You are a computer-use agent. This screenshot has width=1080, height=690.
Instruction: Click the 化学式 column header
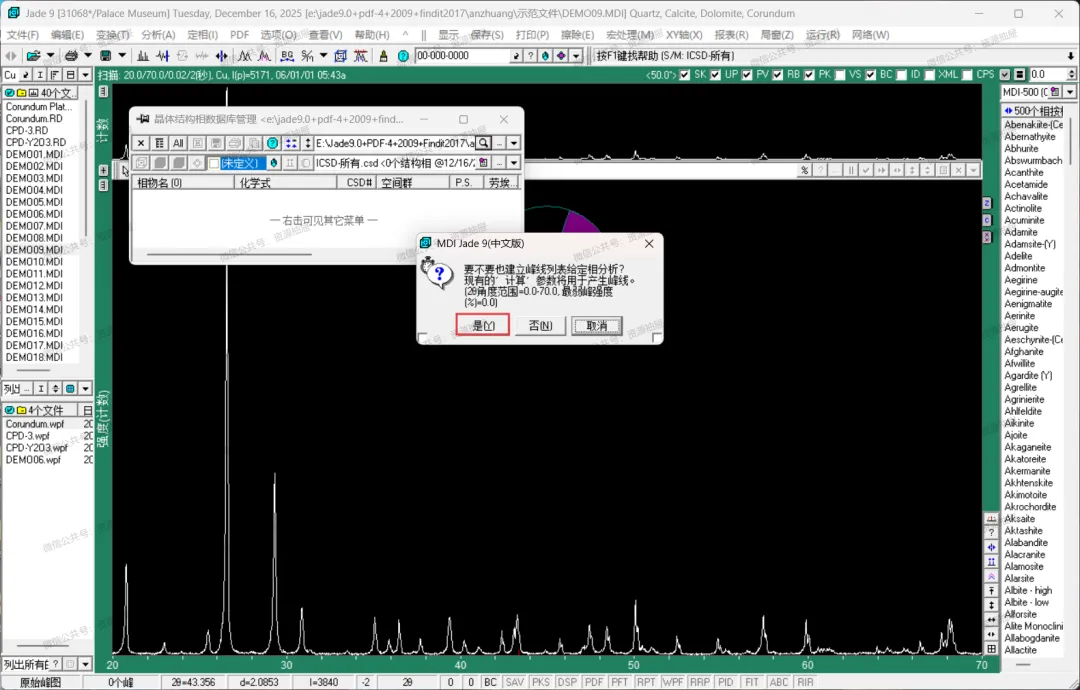(285, 182)
